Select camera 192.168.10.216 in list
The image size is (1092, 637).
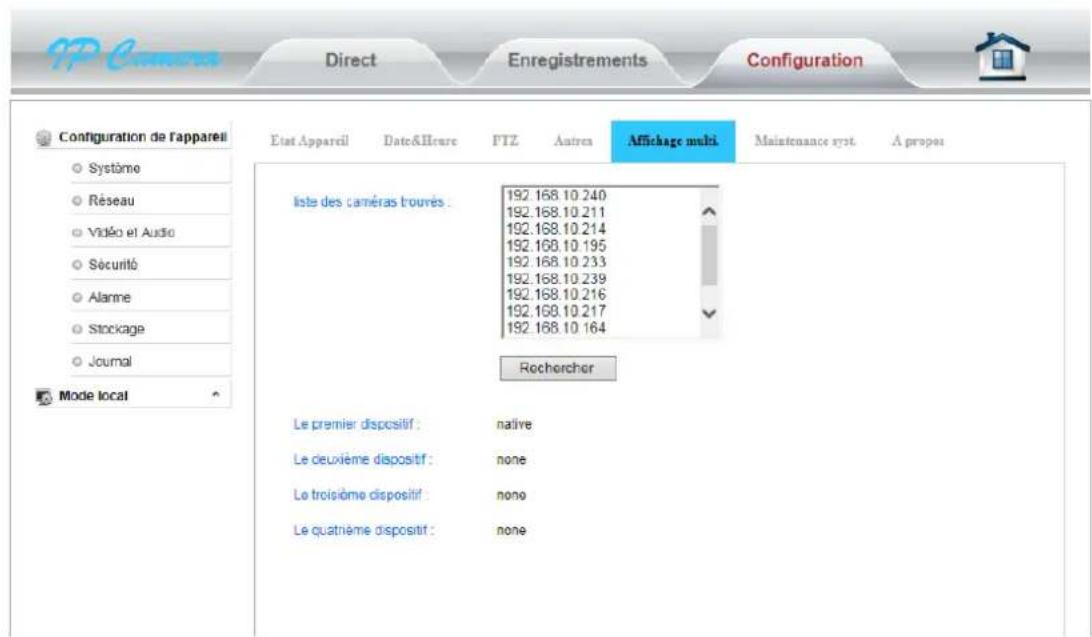(x=556, y=294)
